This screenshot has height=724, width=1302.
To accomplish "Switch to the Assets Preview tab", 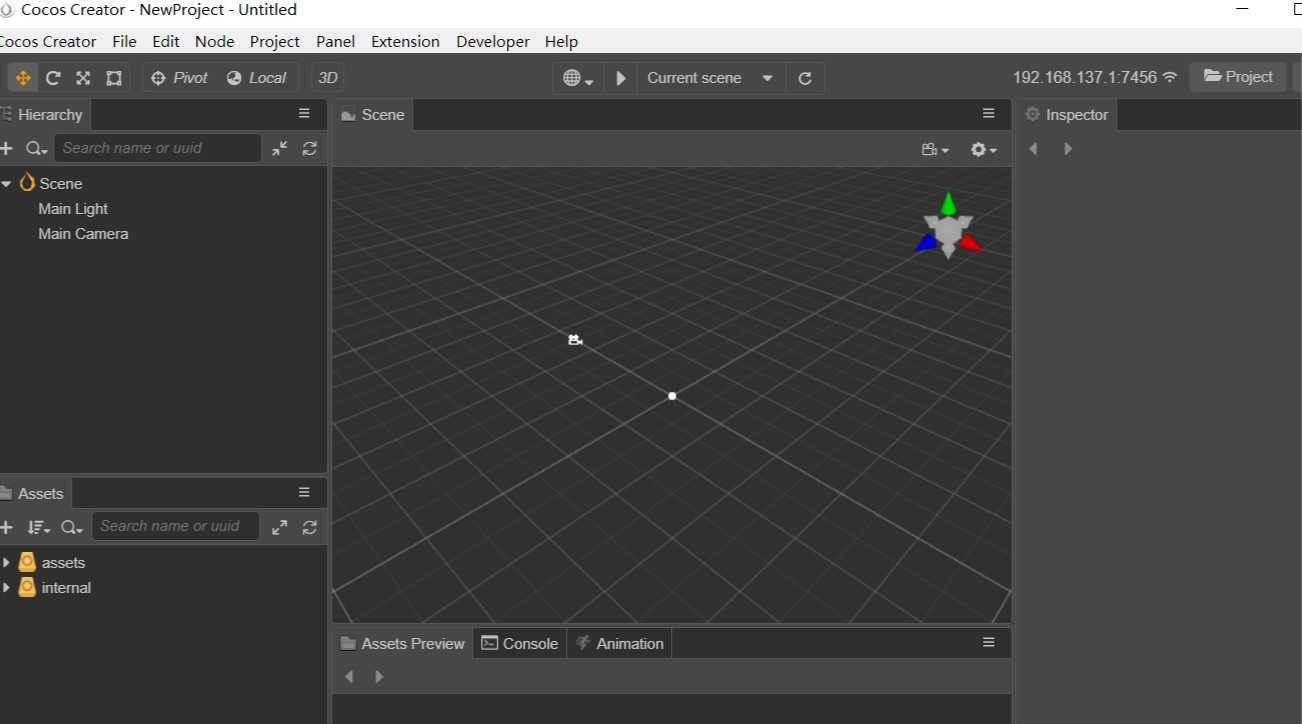I will pyautogui.click(x=403, y=643).
